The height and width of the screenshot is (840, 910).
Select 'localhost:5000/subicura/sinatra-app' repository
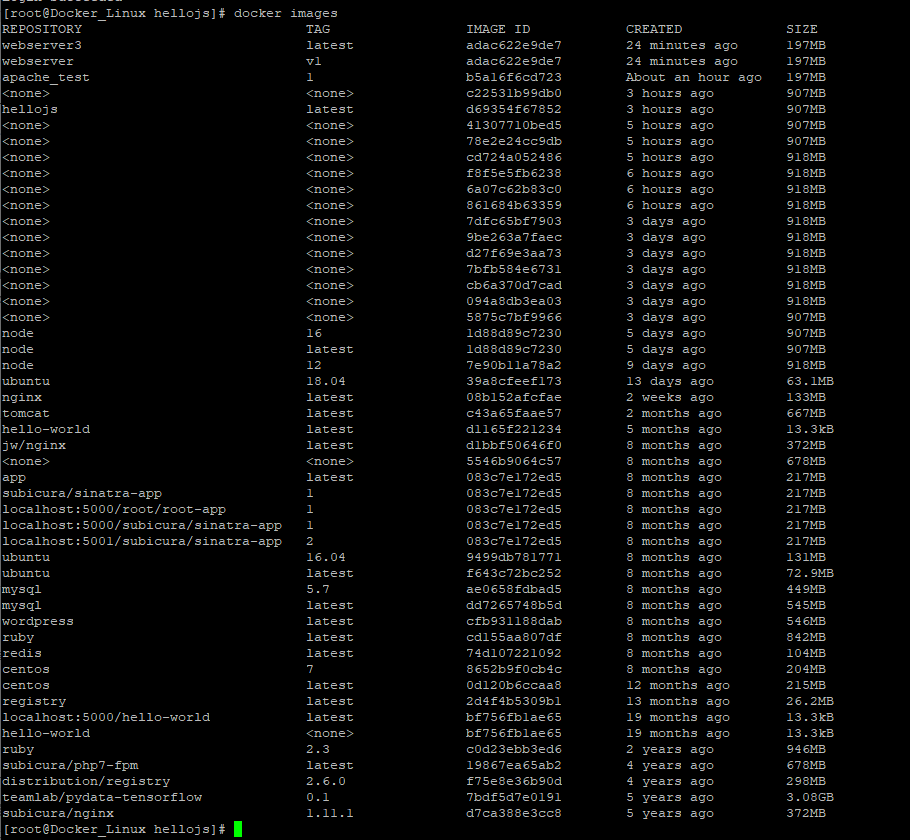pyautogui.click(x=142, y=525)
